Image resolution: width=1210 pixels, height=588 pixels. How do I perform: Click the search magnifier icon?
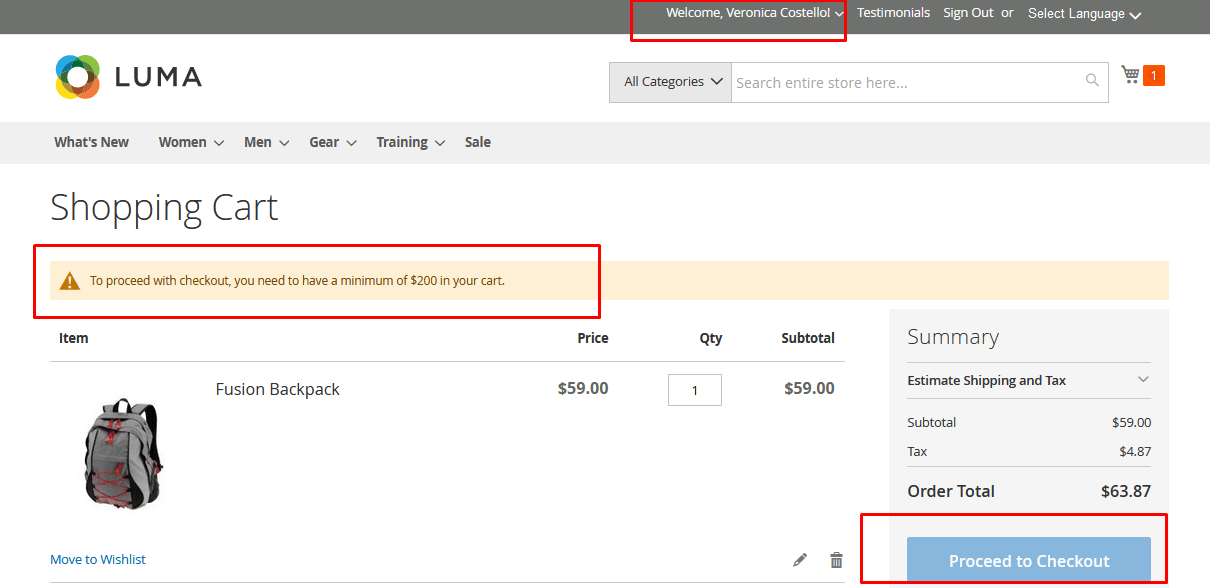point(1091,81)
